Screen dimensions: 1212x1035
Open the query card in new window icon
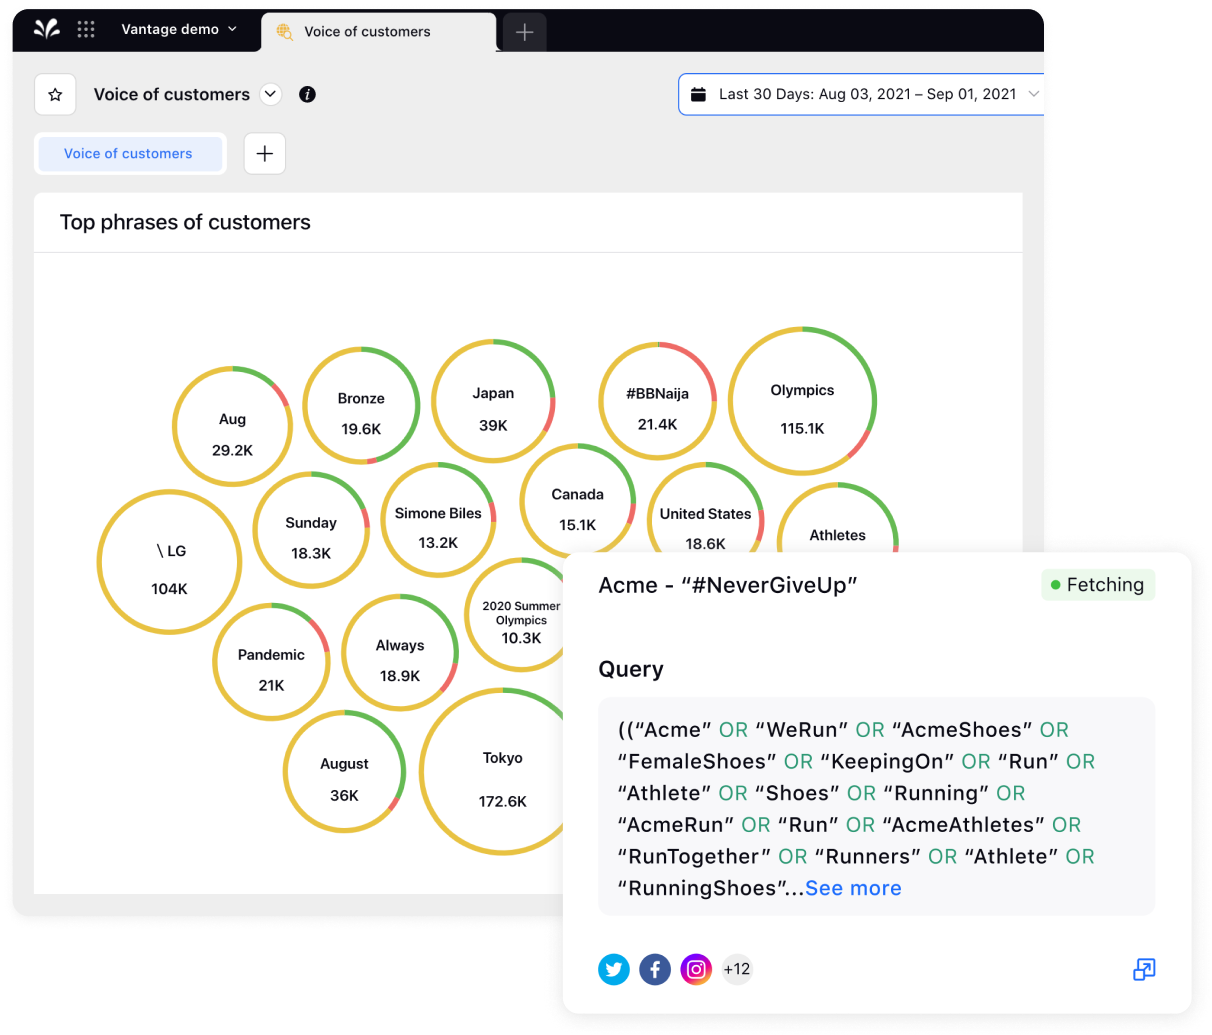[x=1144, y=969]
